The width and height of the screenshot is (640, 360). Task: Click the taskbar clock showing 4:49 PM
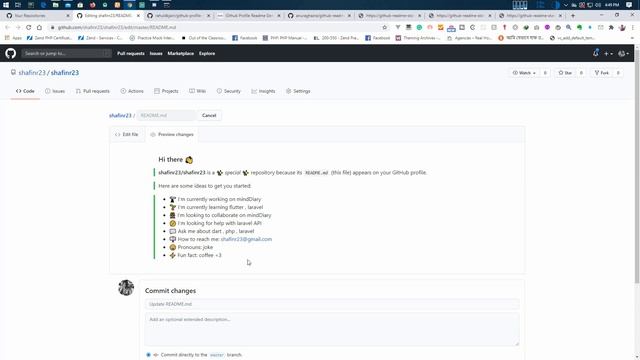612,5
